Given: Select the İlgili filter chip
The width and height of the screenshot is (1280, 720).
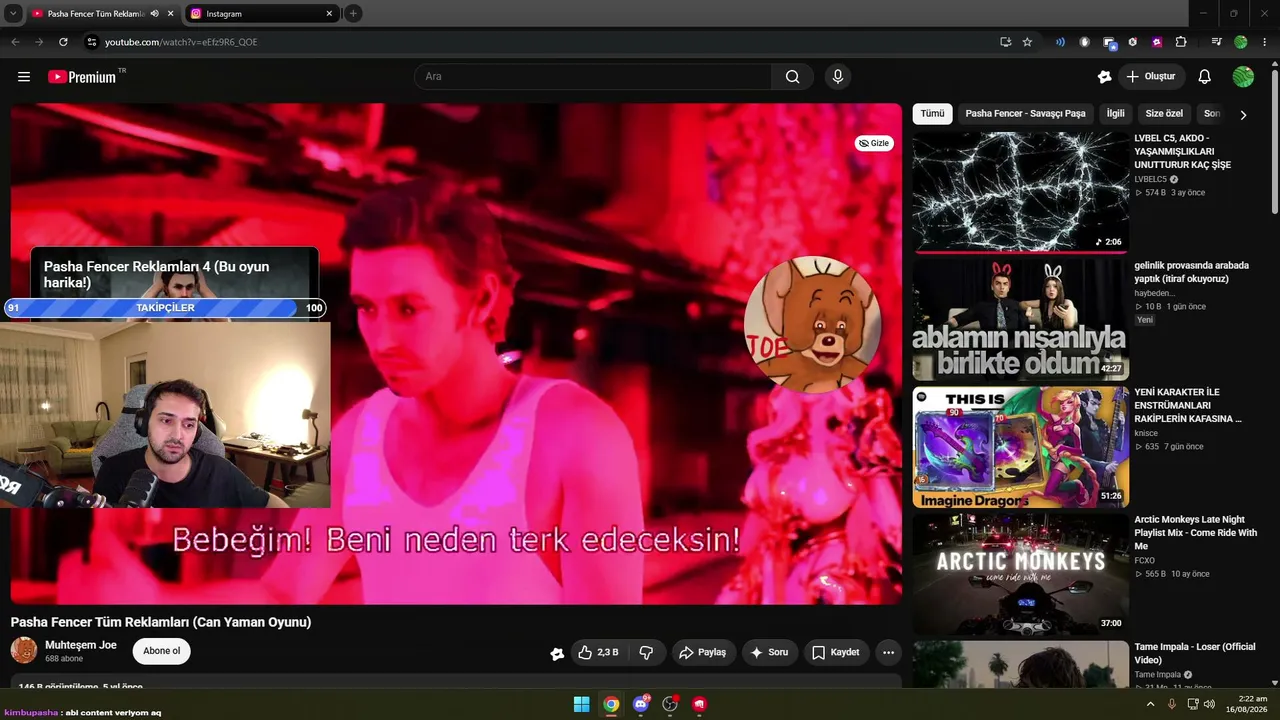Looking at the screenshot, I should click(1115, 114).
